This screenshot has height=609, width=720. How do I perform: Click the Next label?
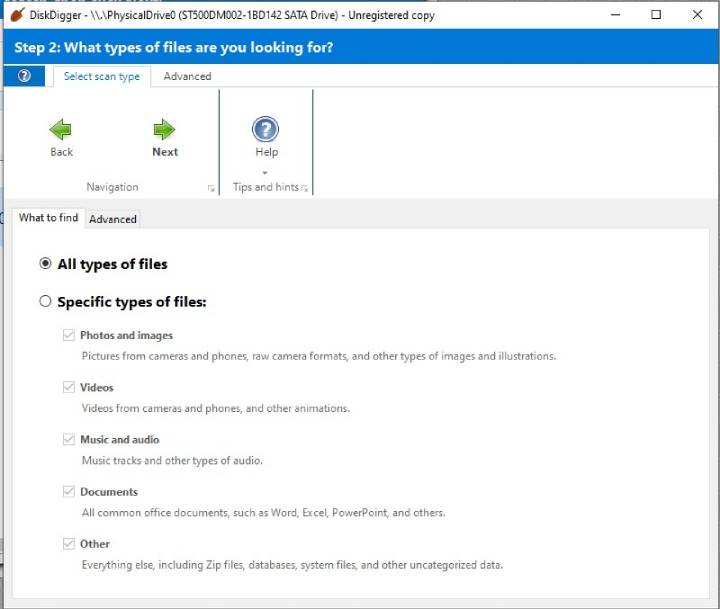tap(165, 152)
